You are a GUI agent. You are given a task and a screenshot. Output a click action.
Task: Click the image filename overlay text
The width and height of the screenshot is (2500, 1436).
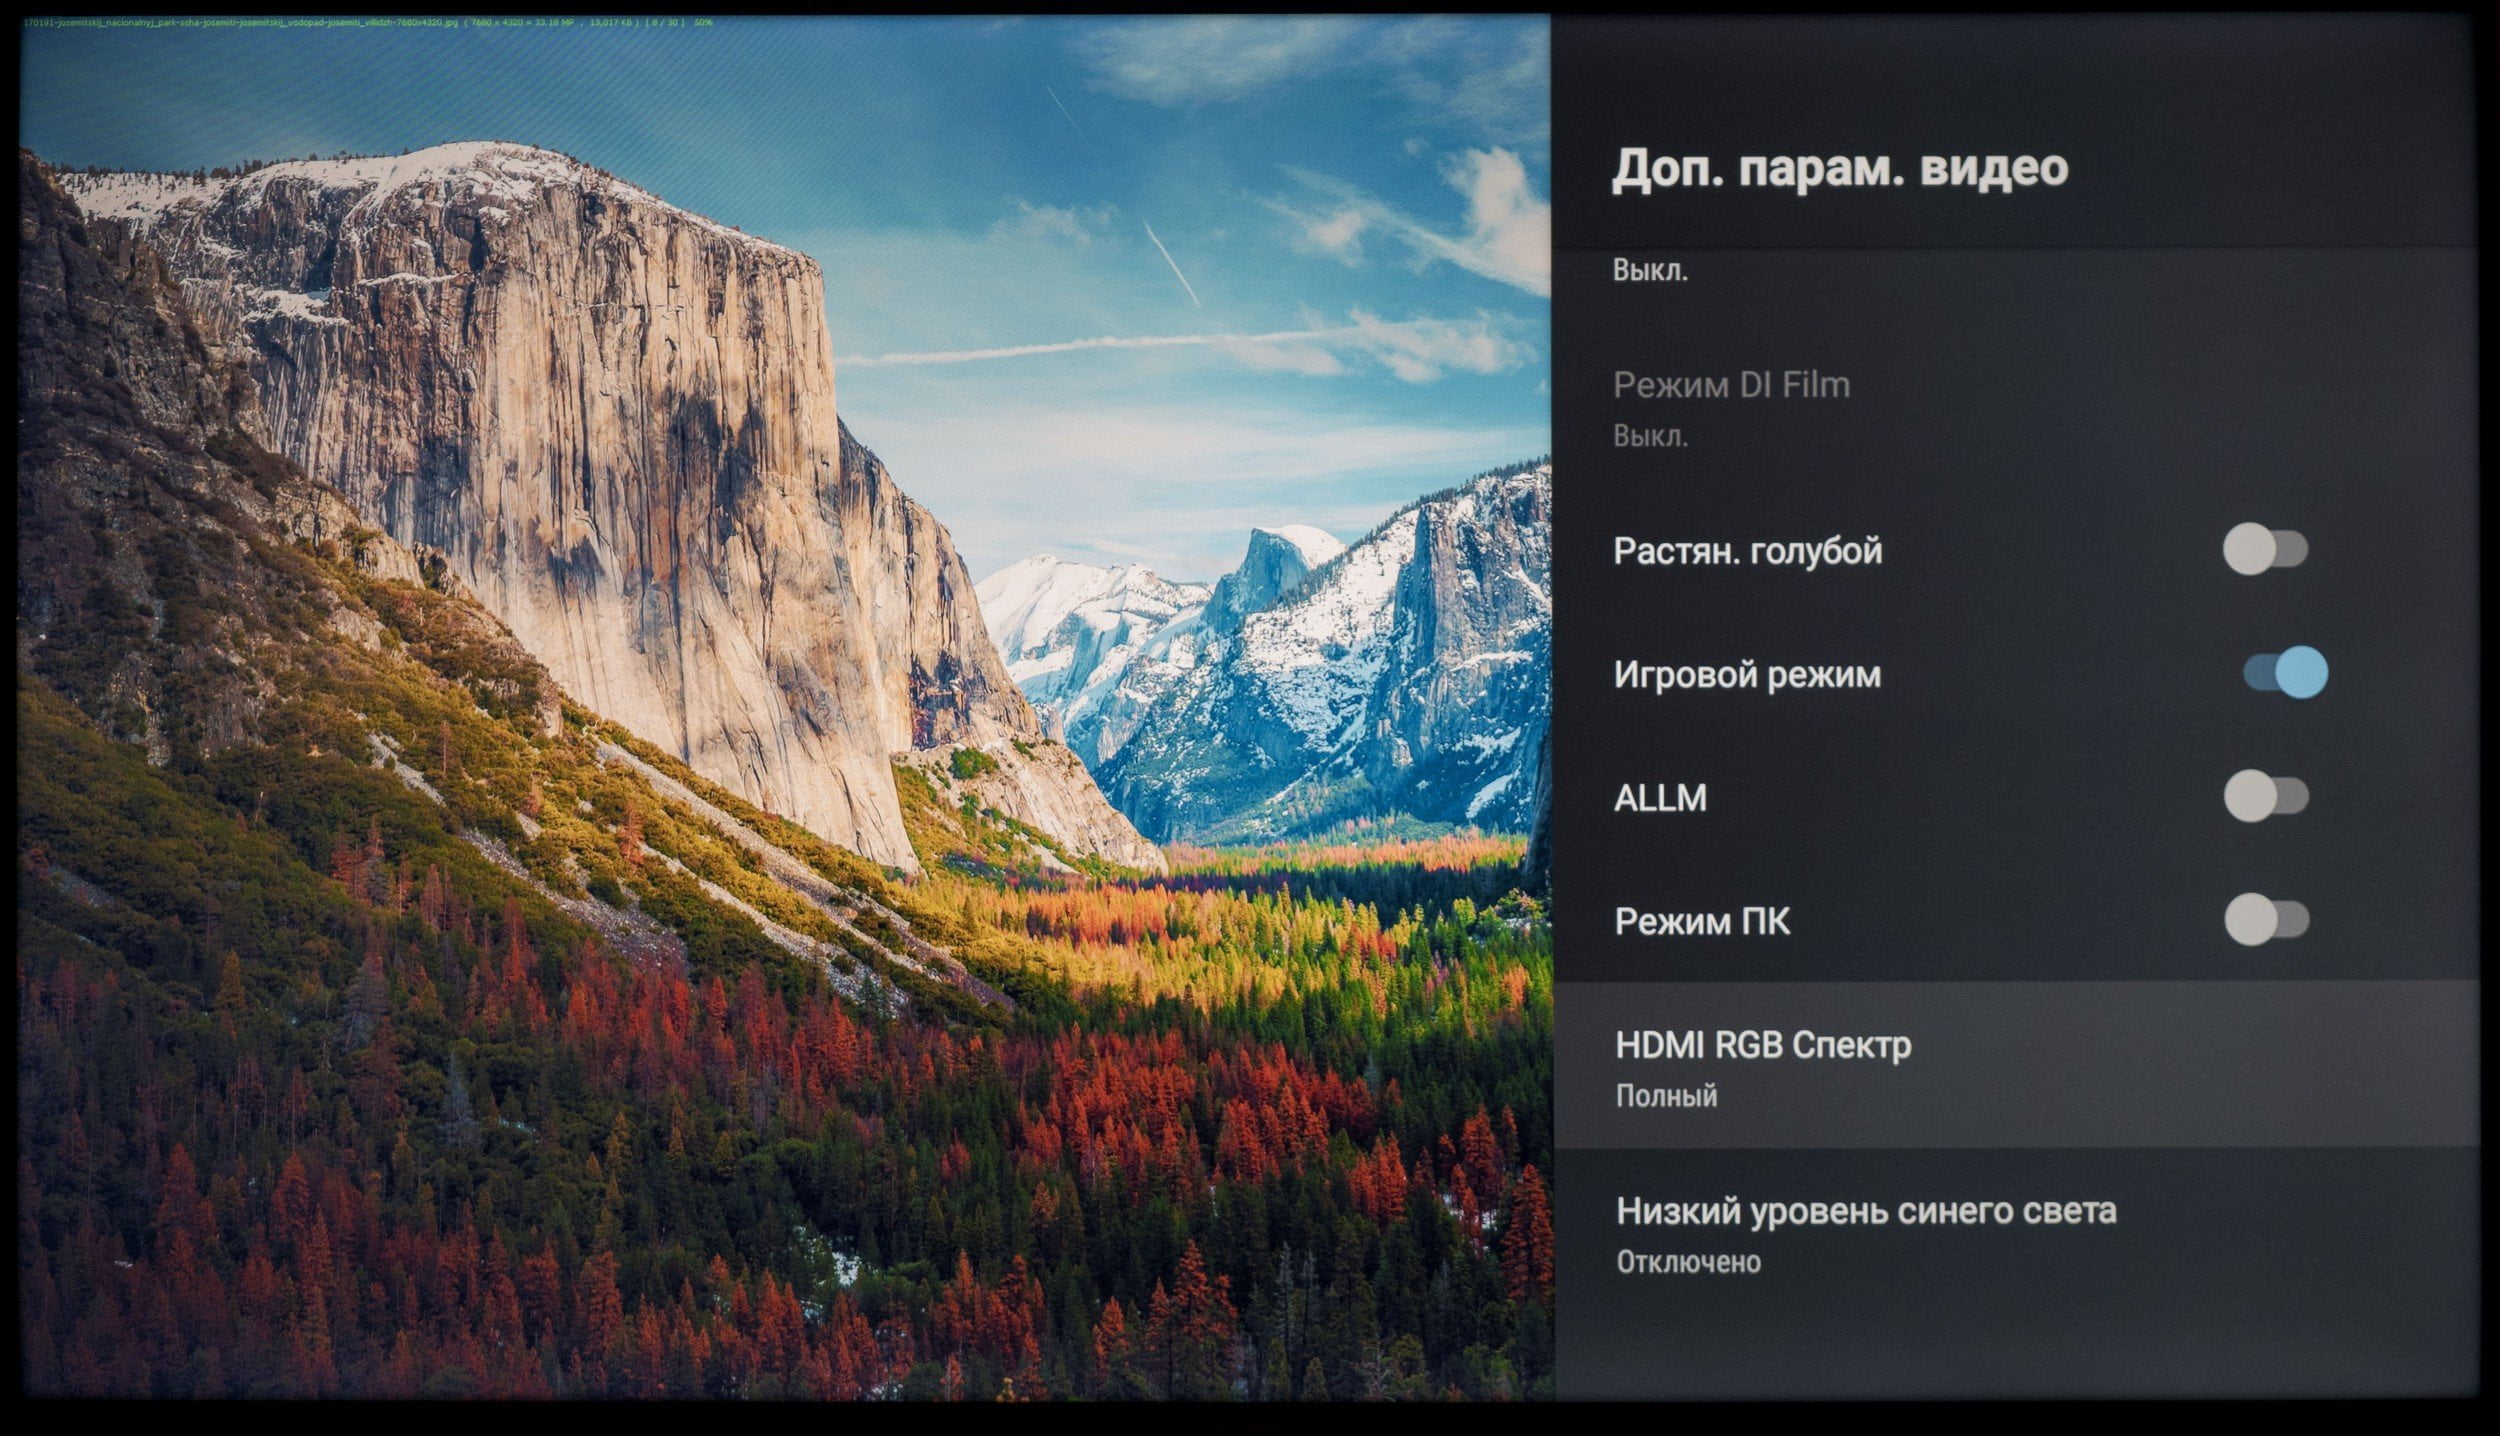click(x=368, y=21)
